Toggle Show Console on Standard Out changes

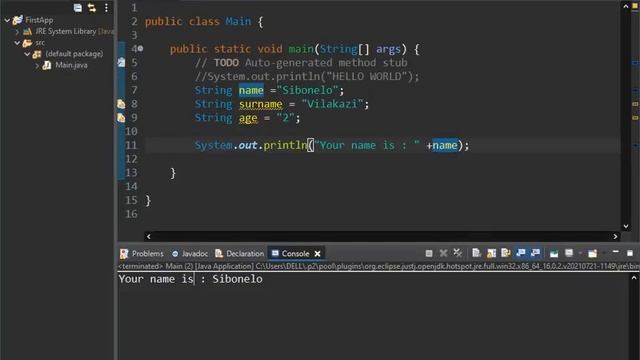520,253
